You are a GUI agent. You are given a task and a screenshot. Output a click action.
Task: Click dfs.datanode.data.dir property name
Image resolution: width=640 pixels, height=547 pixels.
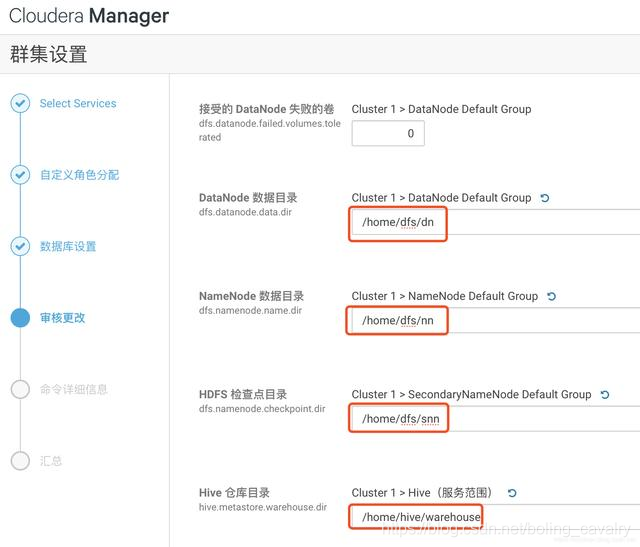[245, 212]
